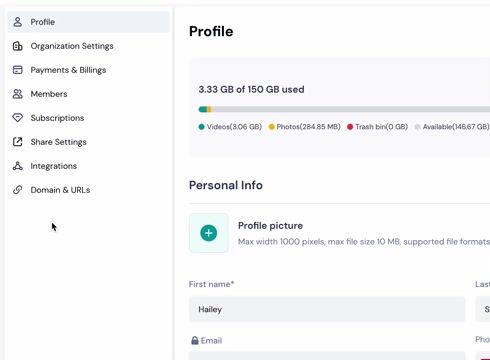Select Subscriptions in the sidebar

tap(88, 118)
